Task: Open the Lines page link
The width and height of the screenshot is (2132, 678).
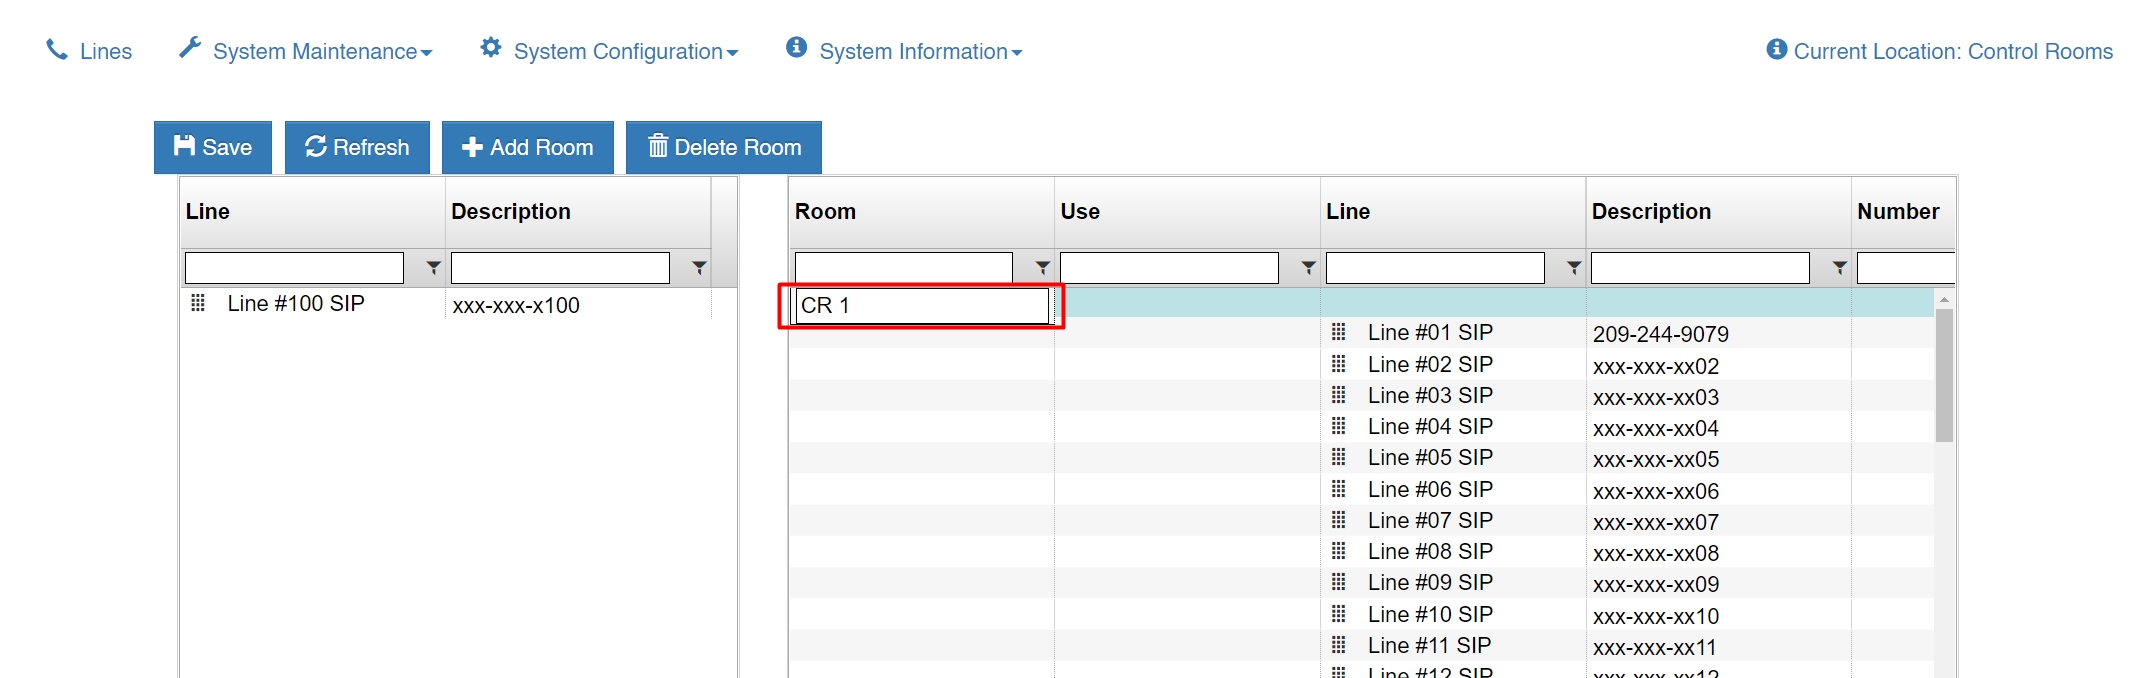Action: tap(89, 51)
